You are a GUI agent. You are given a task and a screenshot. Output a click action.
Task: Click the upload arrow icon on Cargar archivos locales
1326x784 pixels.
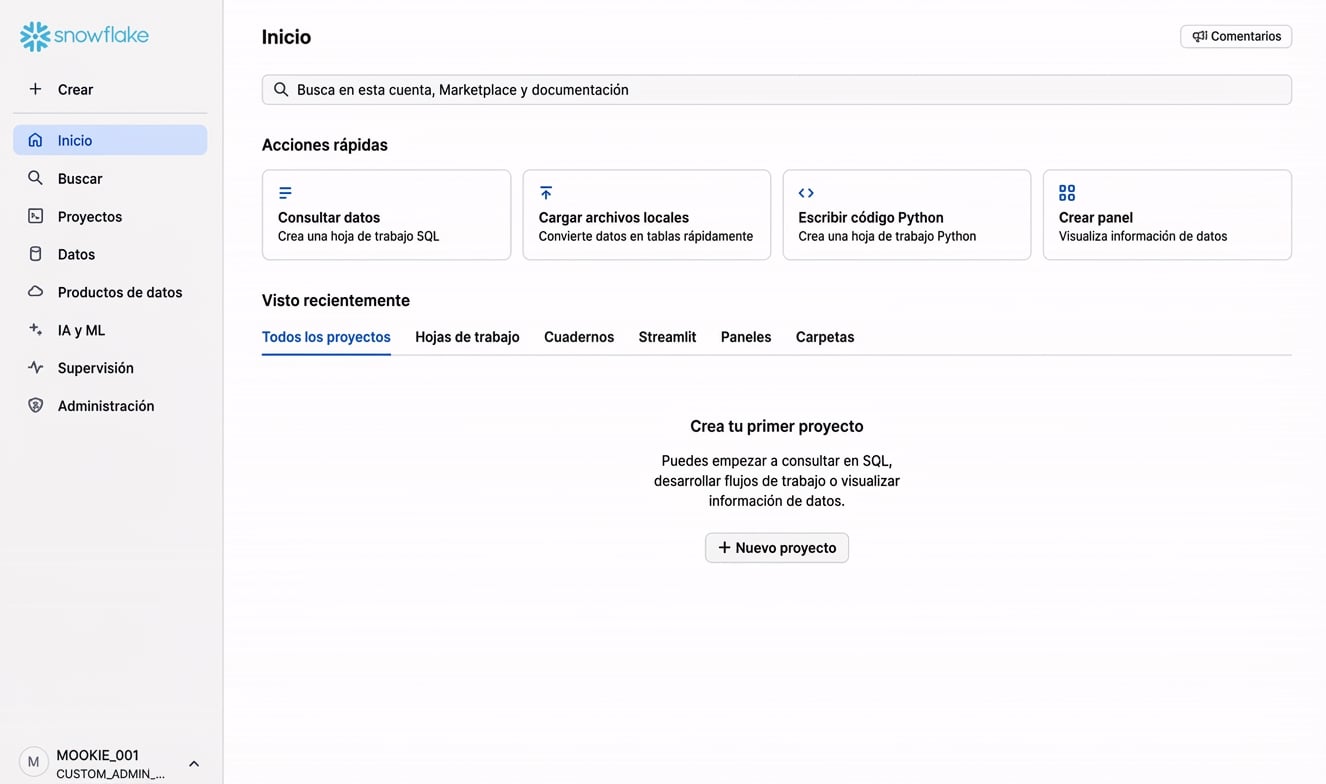click(x=546, y=193)
